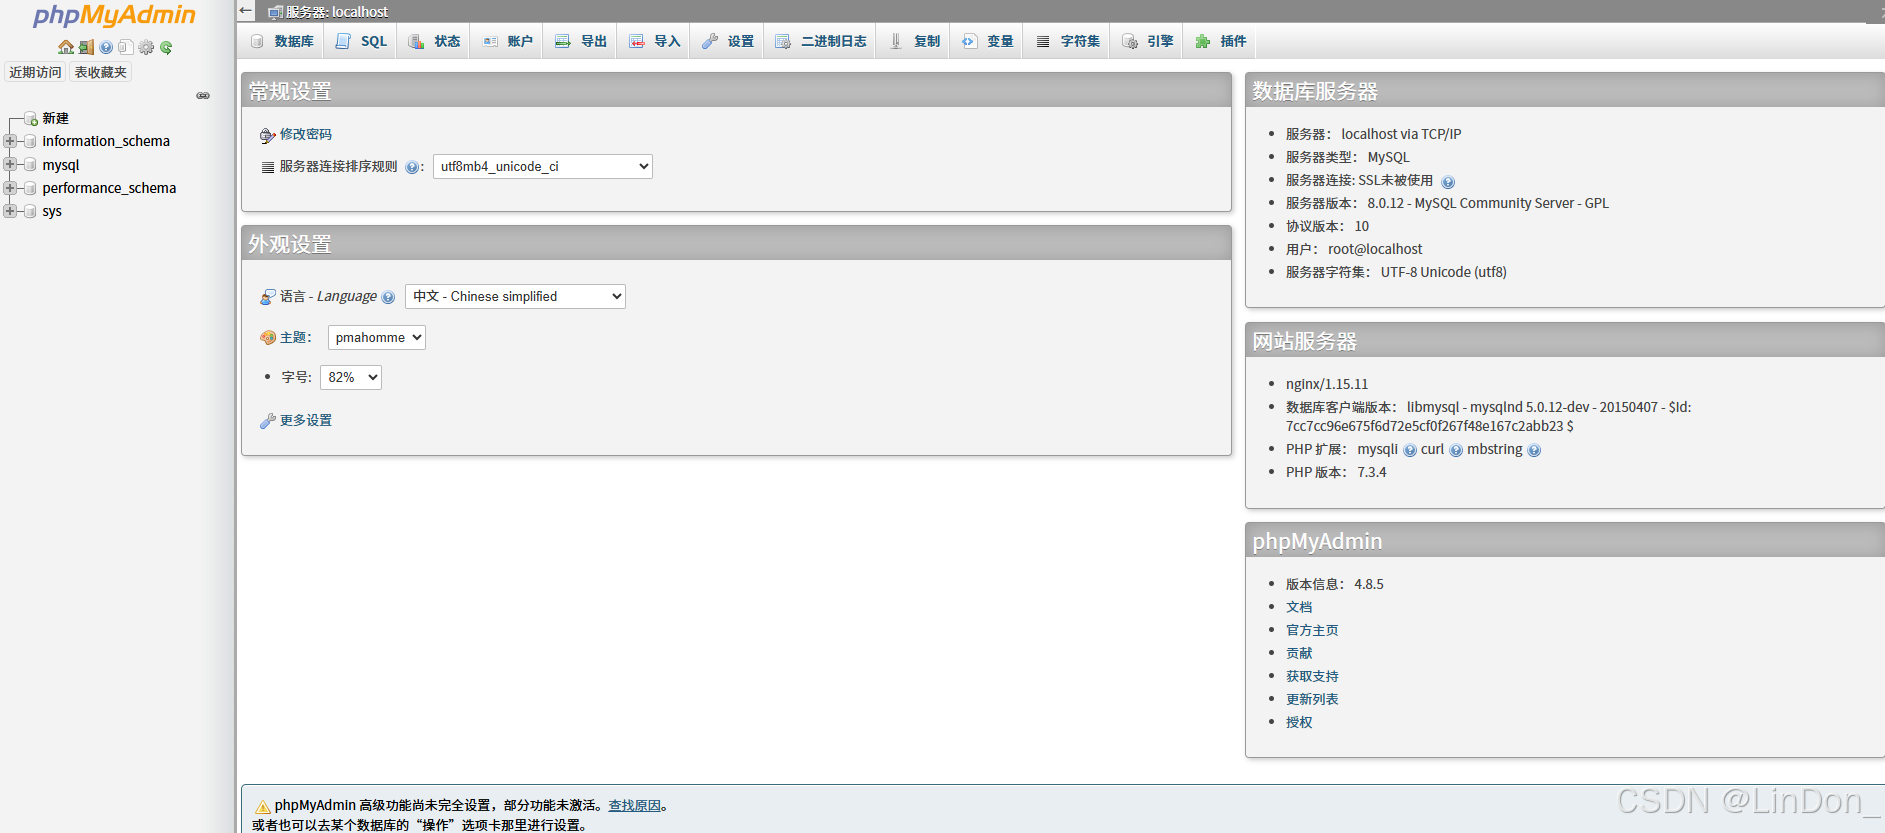Expand the performance_schema database tree node
This screenshot has height=833, width=1885.
10,188
